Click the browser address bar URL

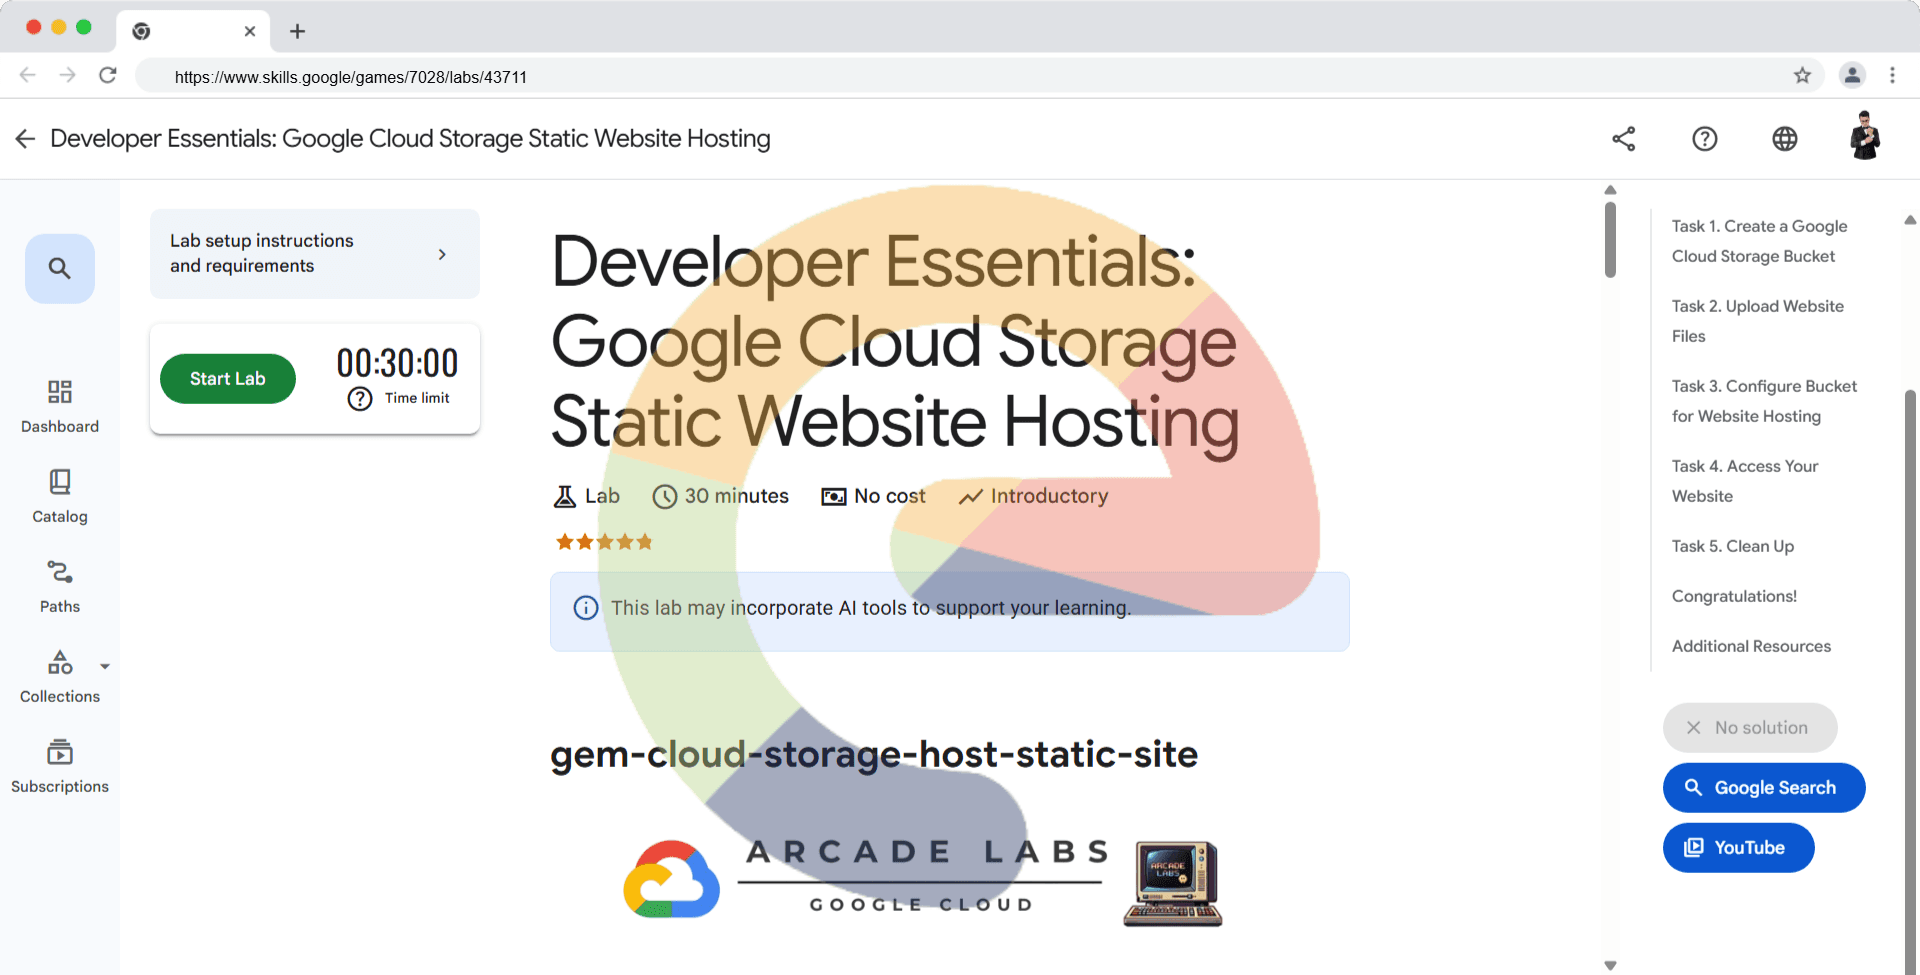(350, 77)
